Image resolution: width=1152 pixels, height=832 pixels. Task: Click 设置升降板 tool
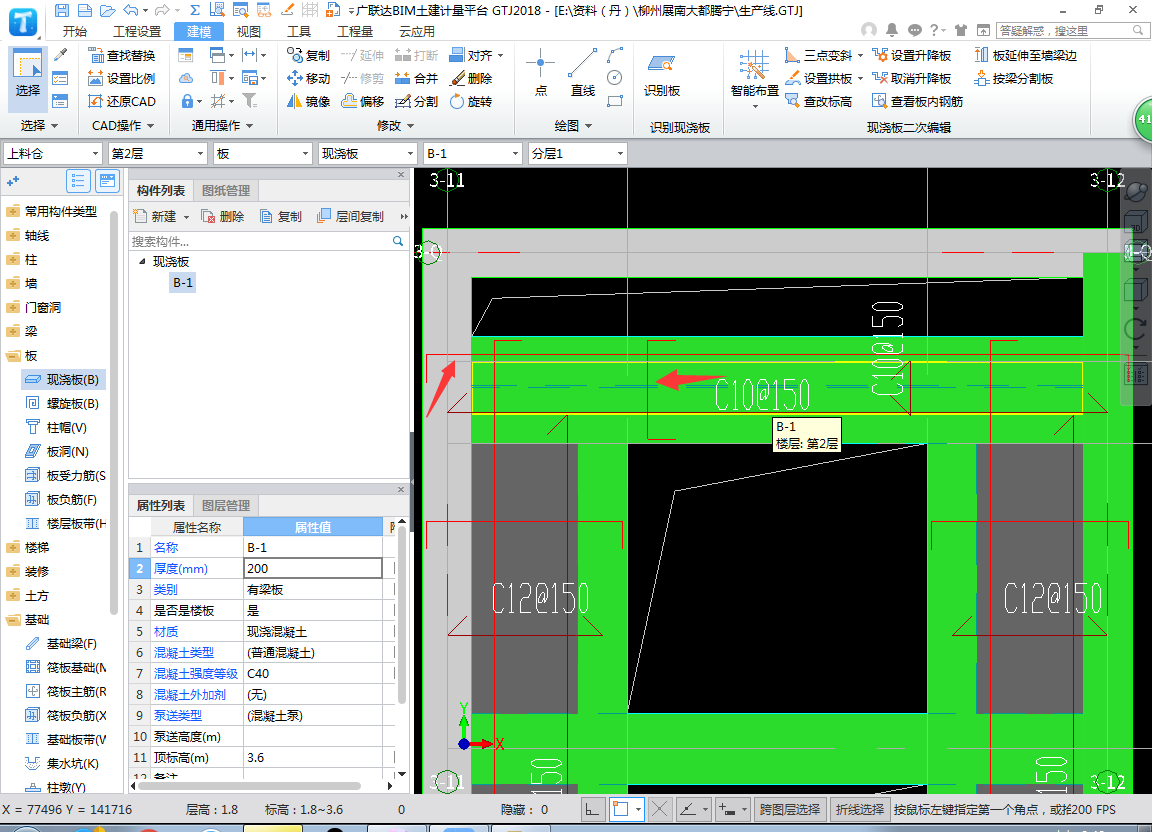(x=912, y=56)
